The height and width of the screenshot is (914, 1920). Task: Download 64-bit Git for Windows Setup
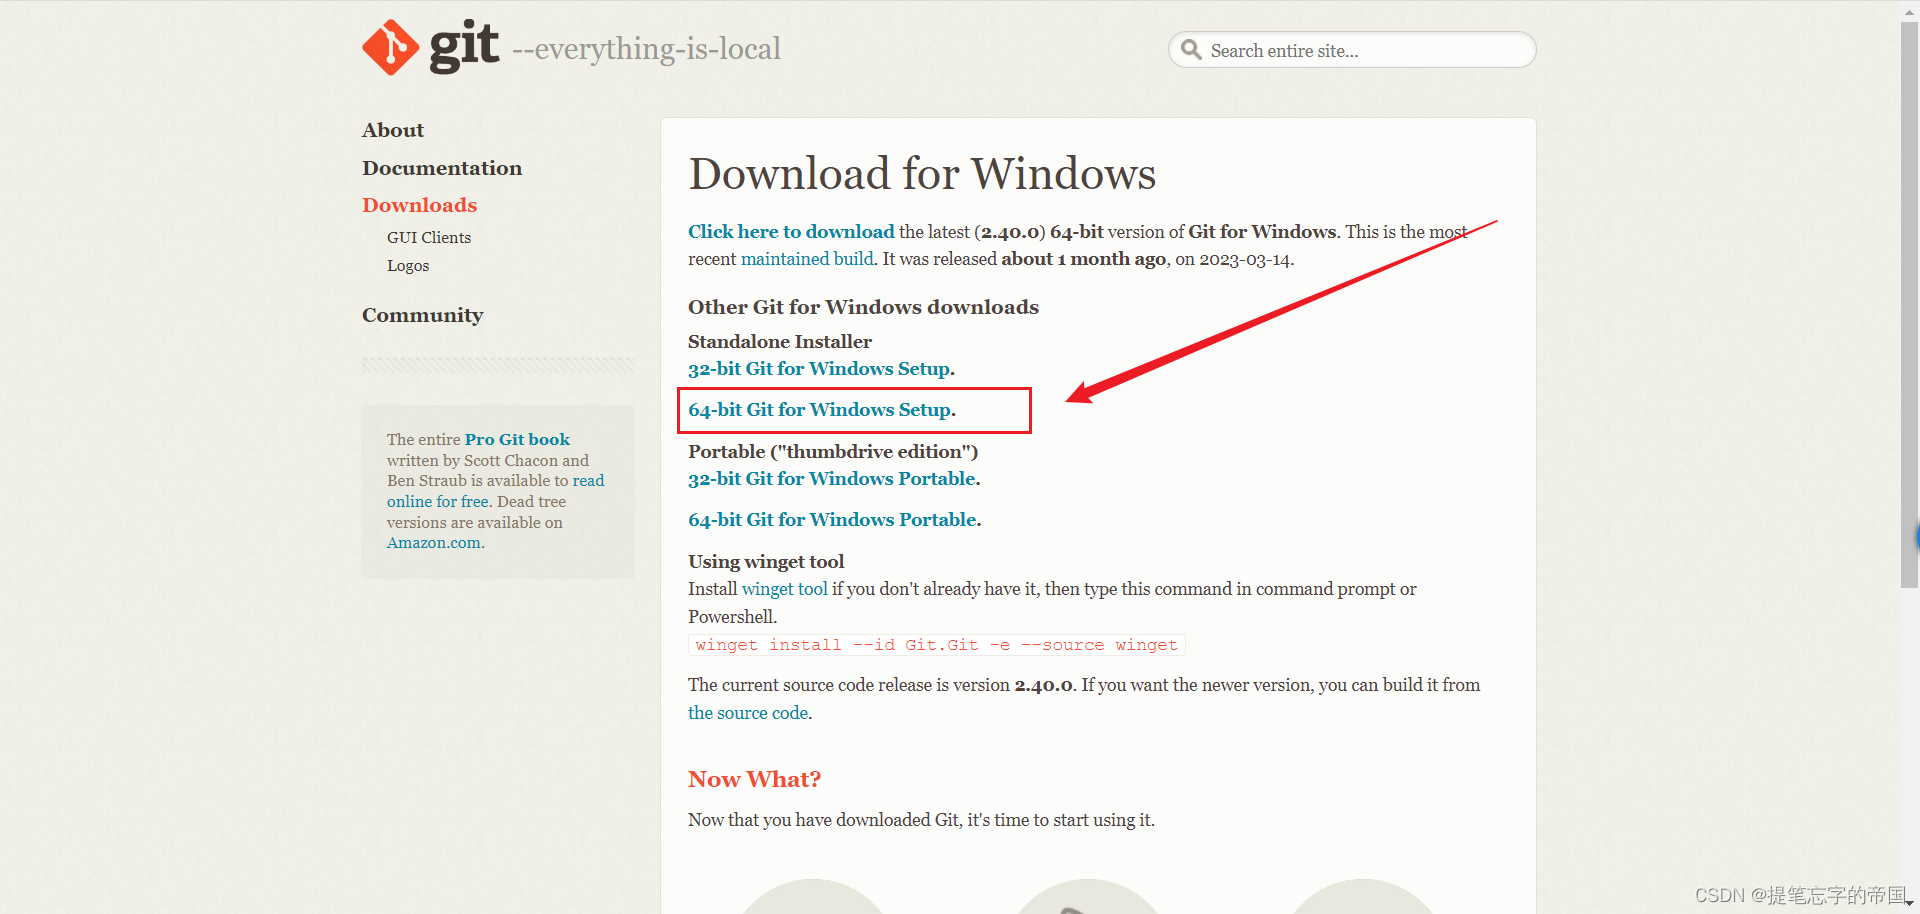click(x=822, y=410)
